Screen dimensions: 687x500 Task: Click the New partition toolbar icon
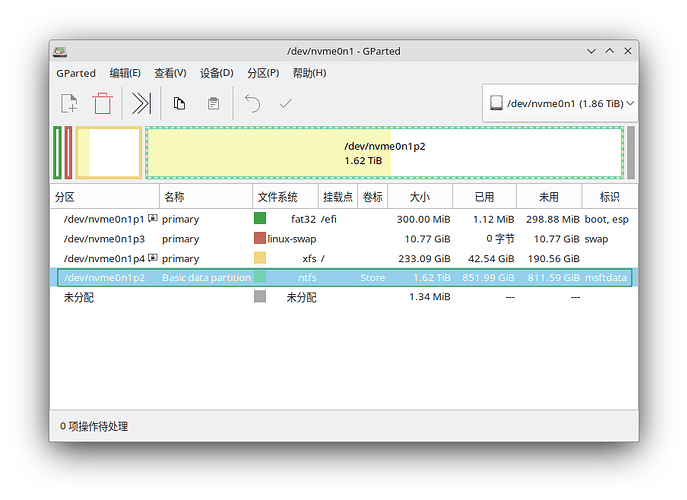click(x=69, y=103)
